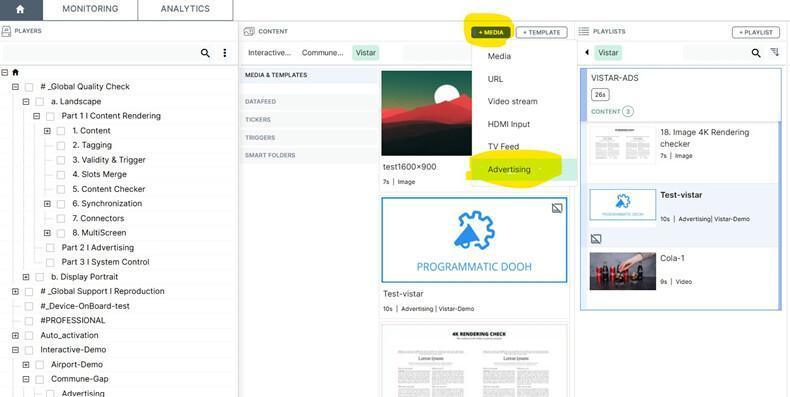This screenshot has width=790, height=397.
Task: Collapse the # _Global Quality Check node
Action: click(15, 87)
